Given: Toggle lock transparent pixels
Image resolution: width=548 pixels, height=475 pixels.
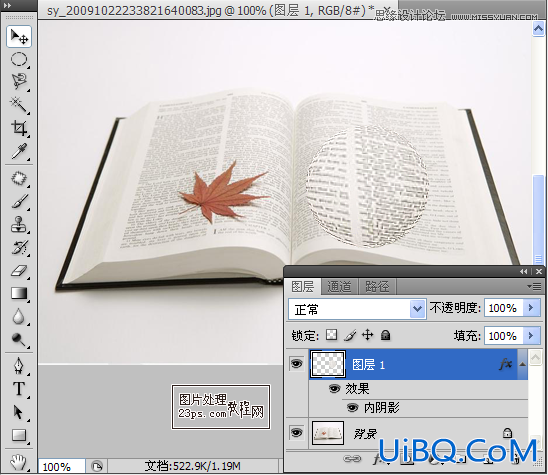Looking at the screenshot, I should point(331,335).
